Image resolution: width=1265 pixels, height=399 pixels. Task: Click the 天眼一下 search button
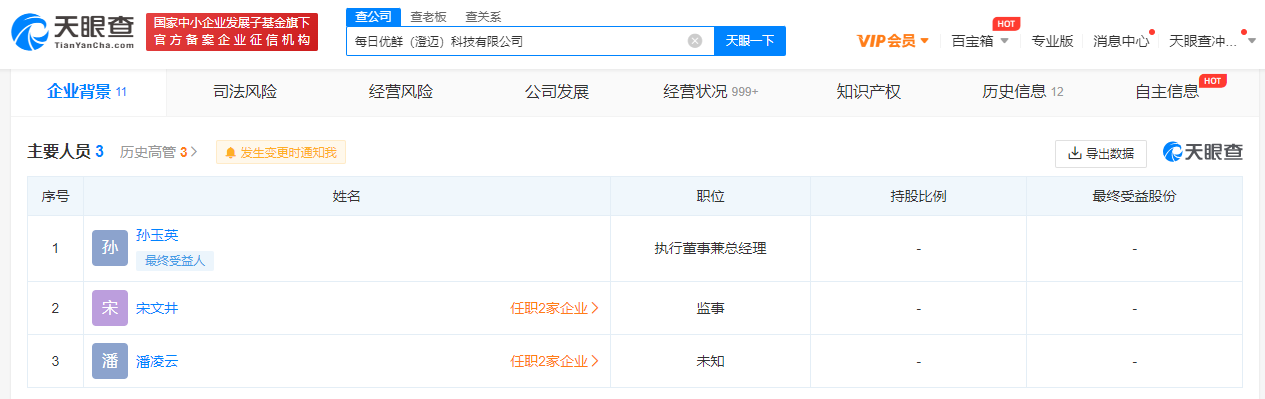(x=750, y=41)
